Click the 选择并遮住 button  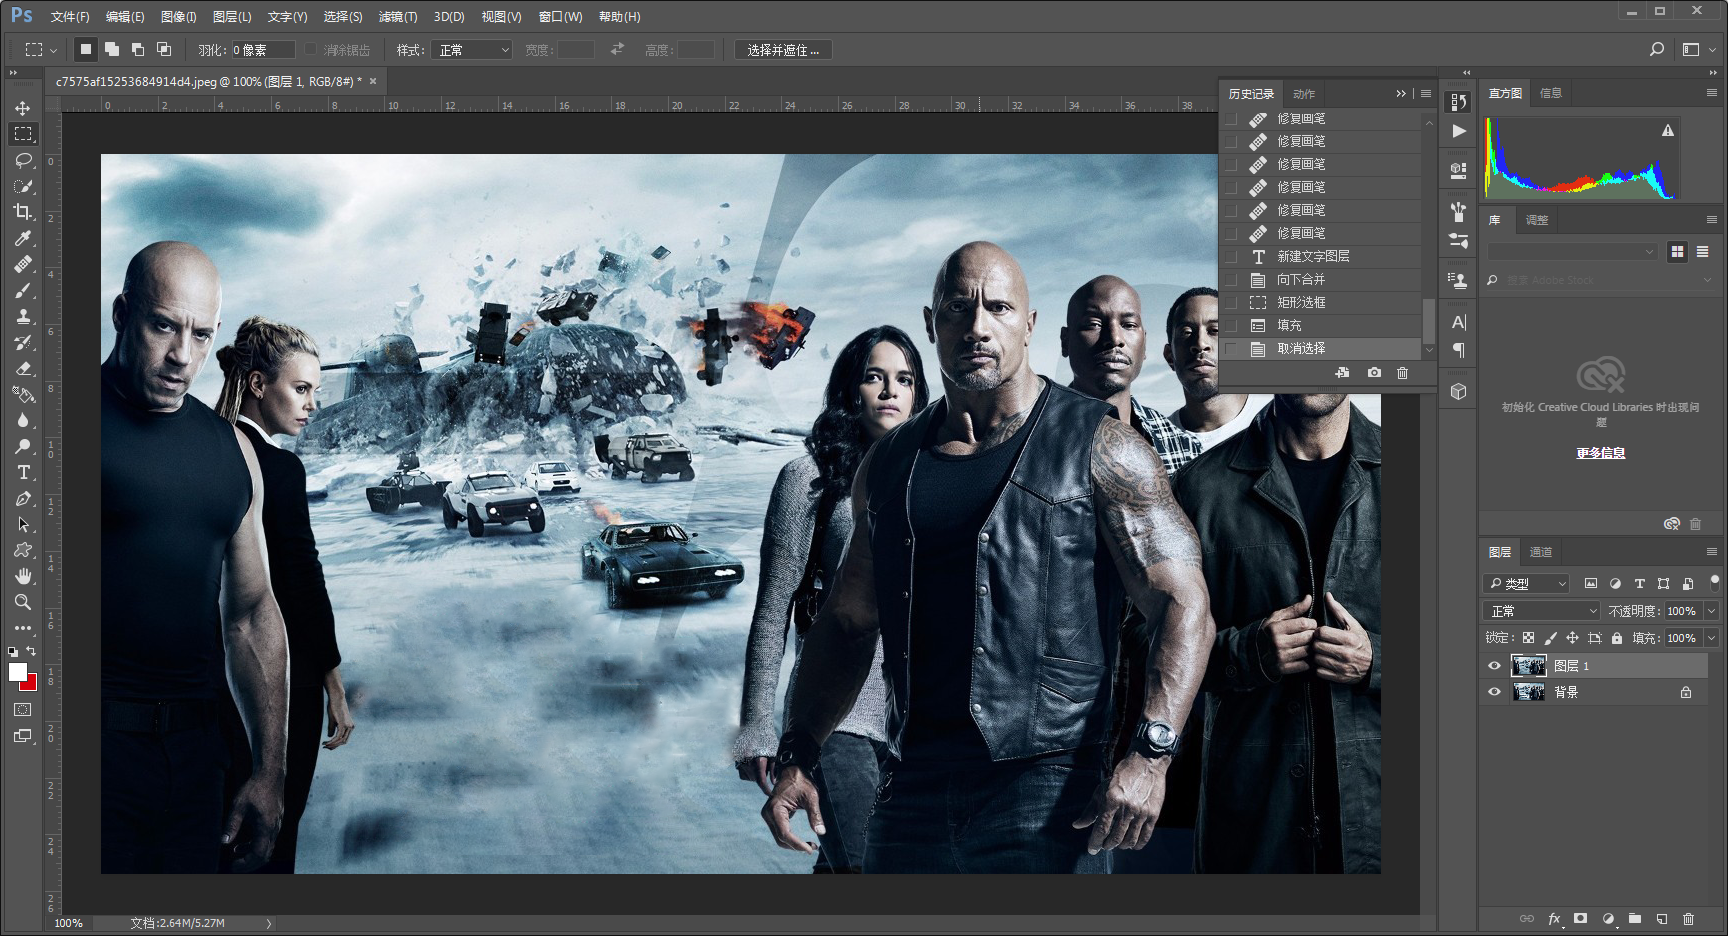coord(783,50)
